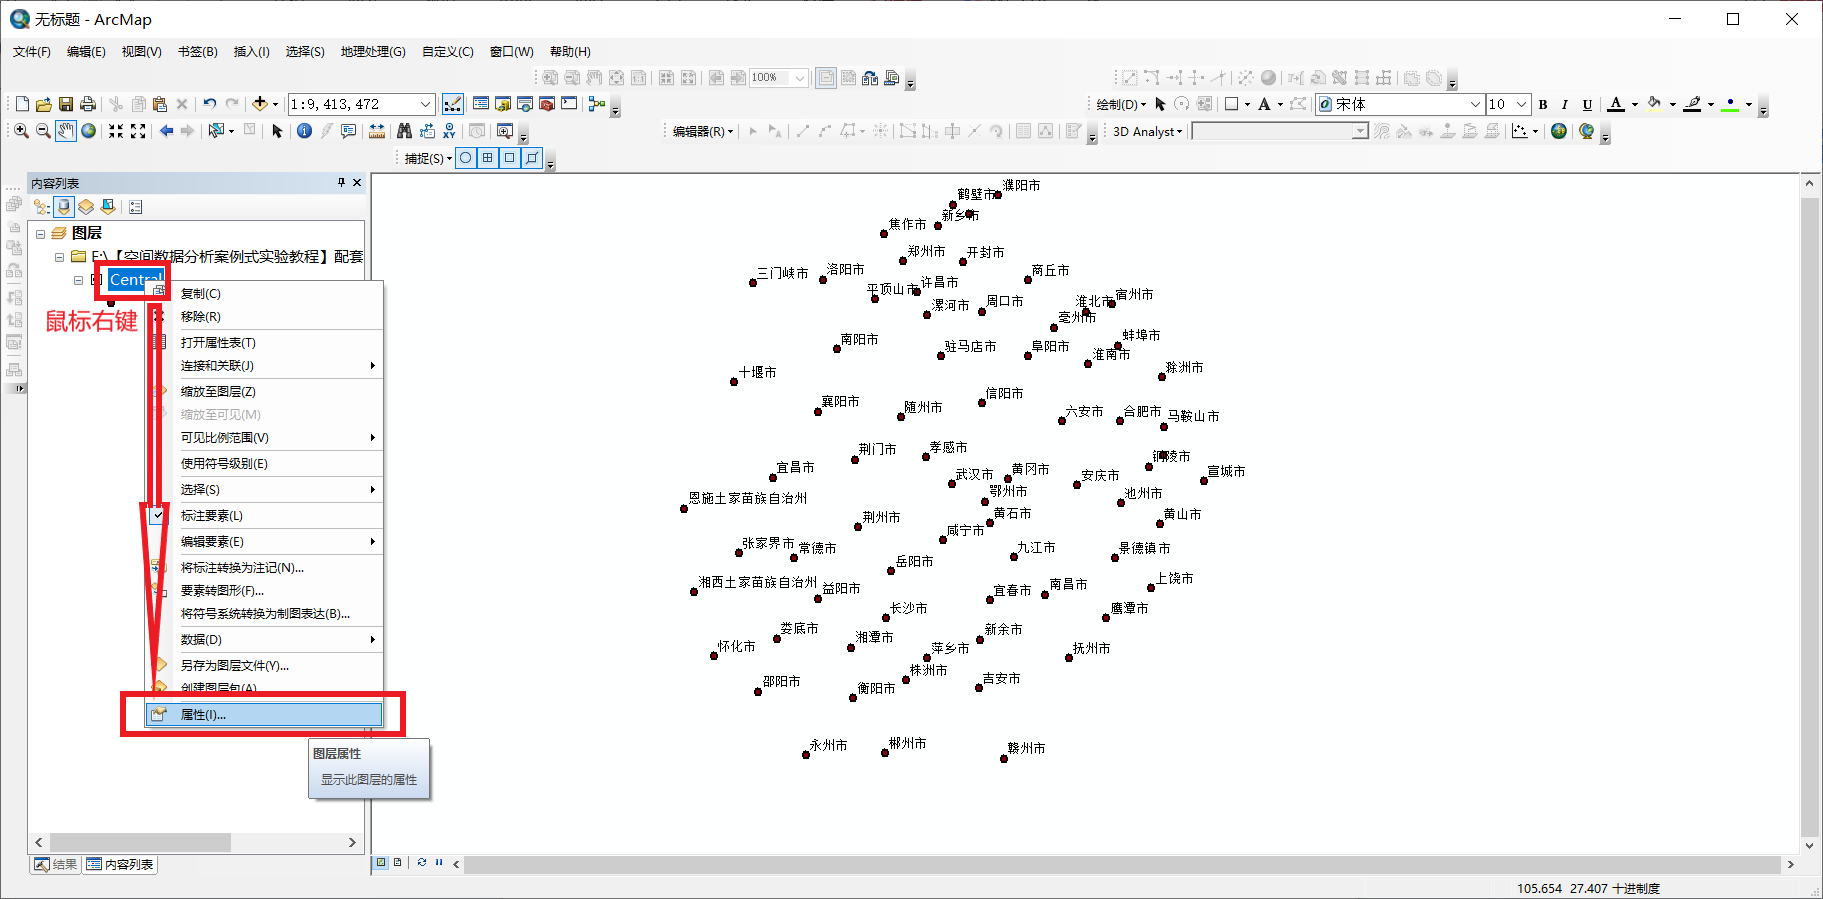
Task: Print the current map
Action: click(88, 104)
